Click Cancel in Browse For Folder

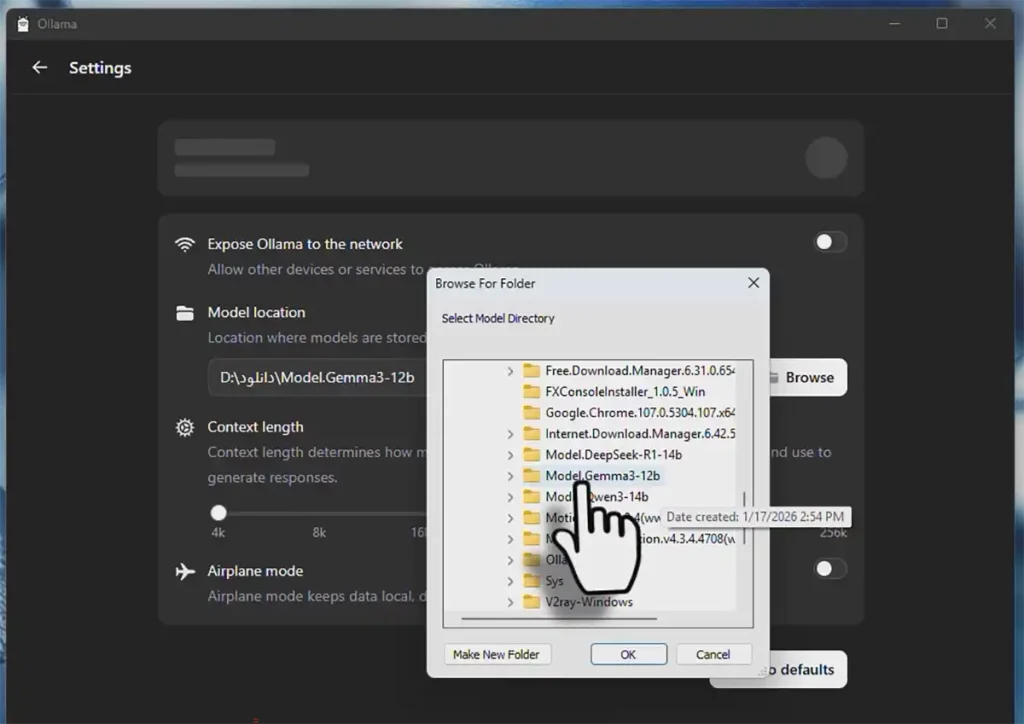(x=713, y=654)
